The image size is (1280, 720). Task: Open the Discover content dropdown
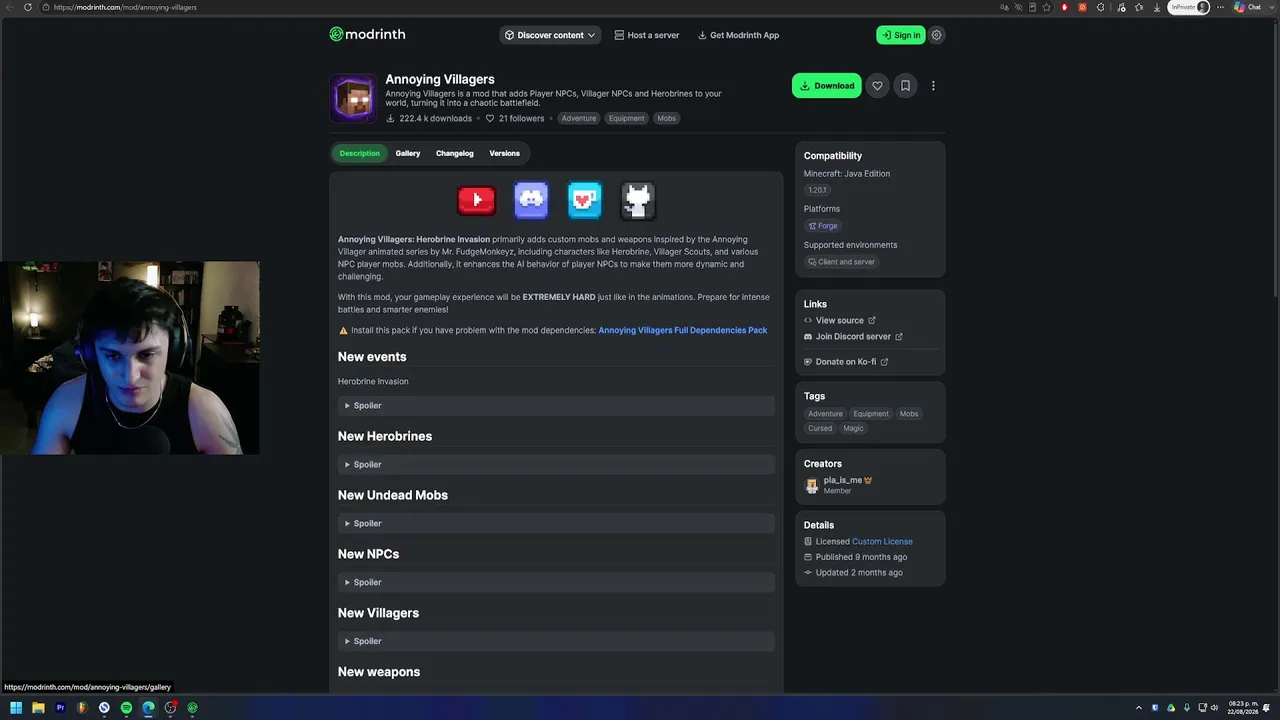point(550,35)
